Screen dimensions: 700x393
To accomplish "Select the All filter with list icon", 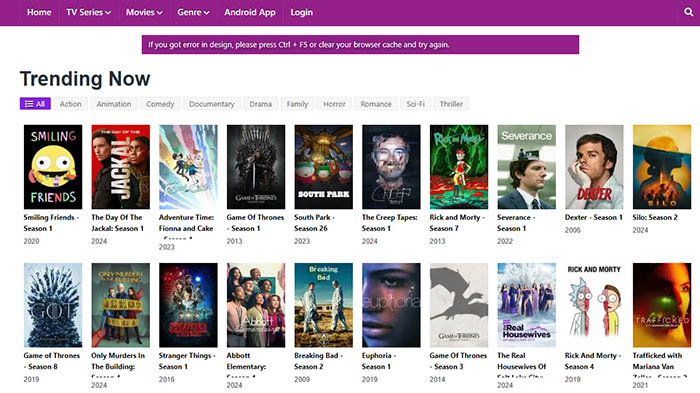I will point(35,104).
